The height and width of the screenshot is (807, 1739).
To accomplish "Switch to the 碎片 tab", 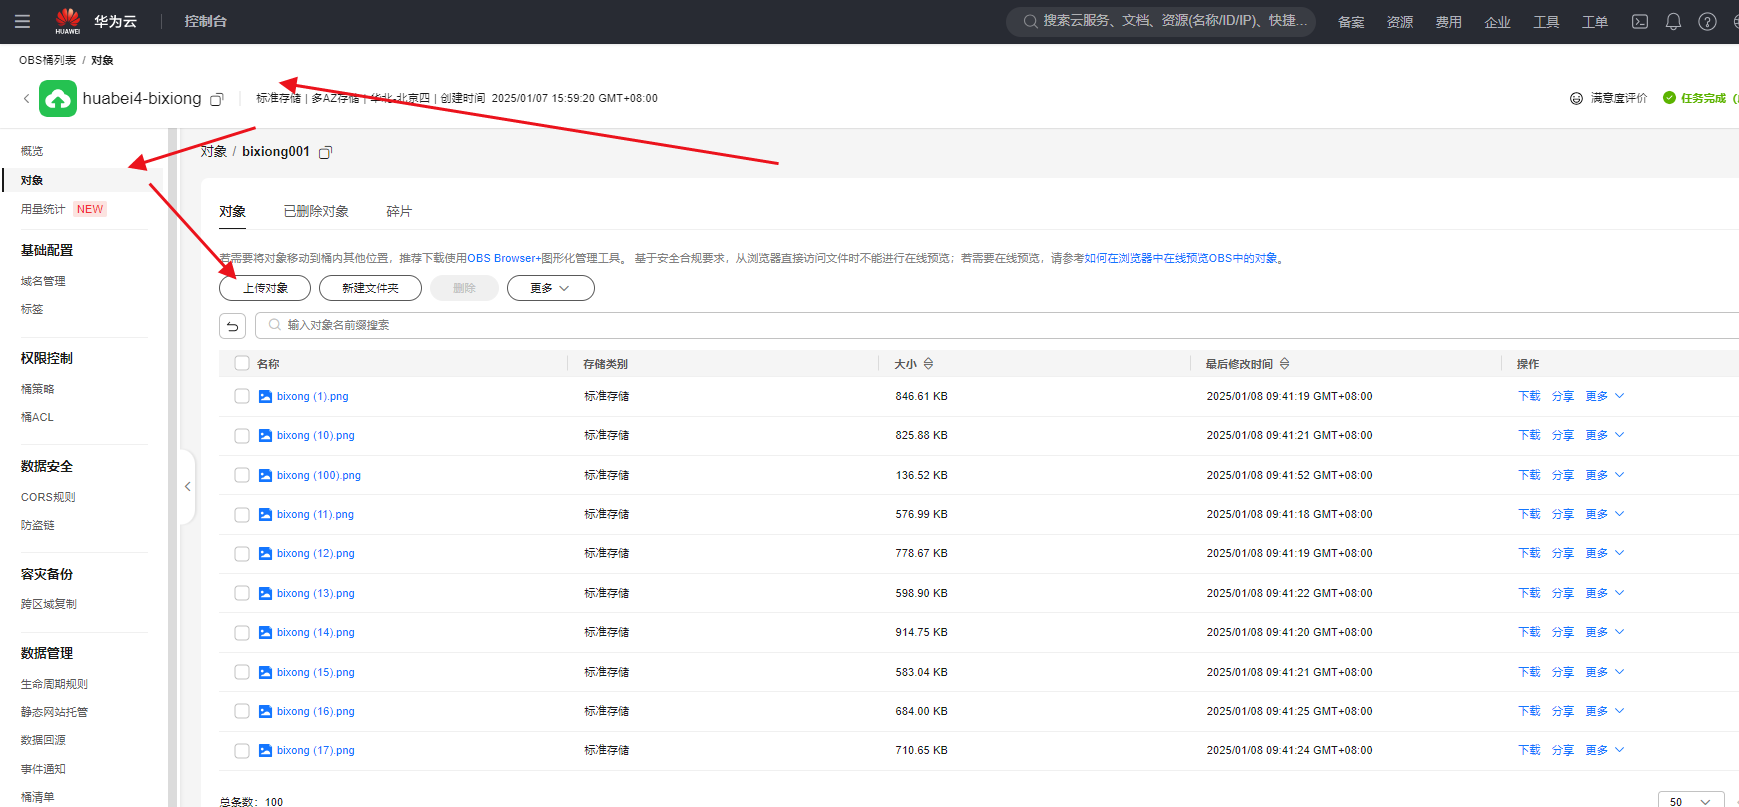I will (x=399, y=212).
